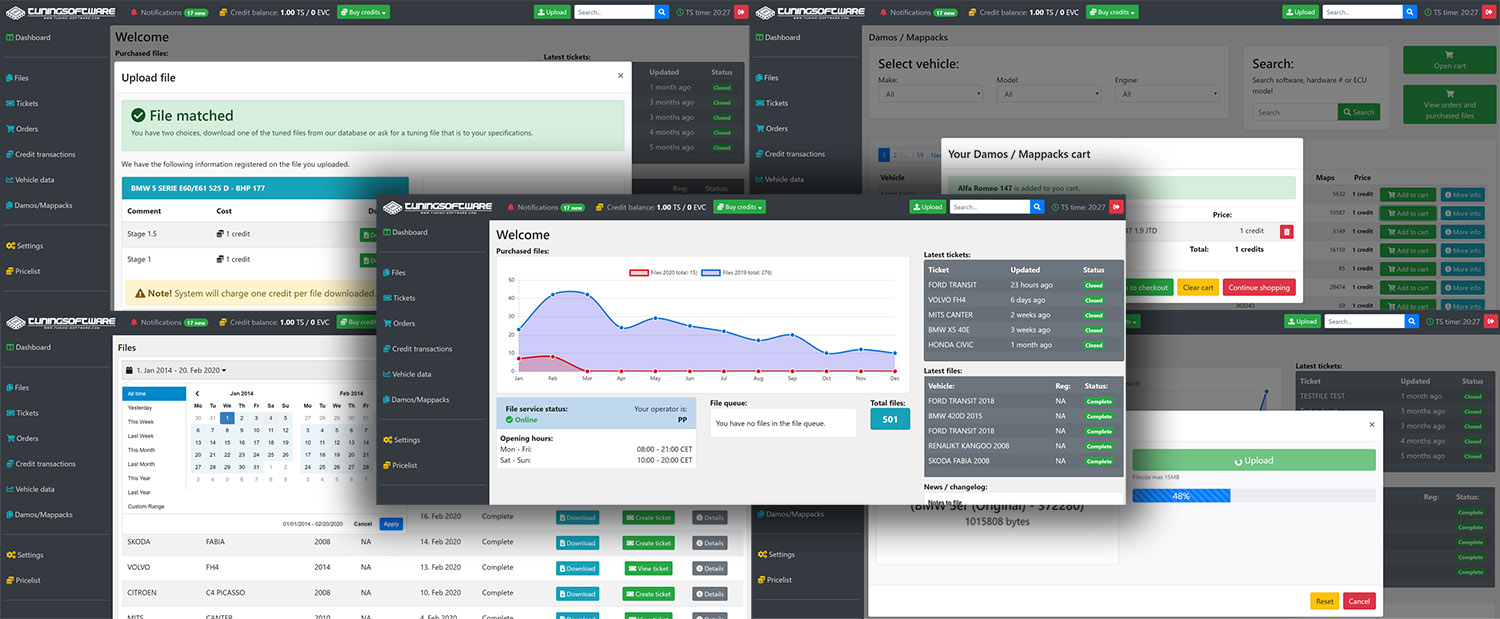1500x619 pixels.
Task: Click blue search magnifier in center Welcome window
Action: tap(1037, 207)
